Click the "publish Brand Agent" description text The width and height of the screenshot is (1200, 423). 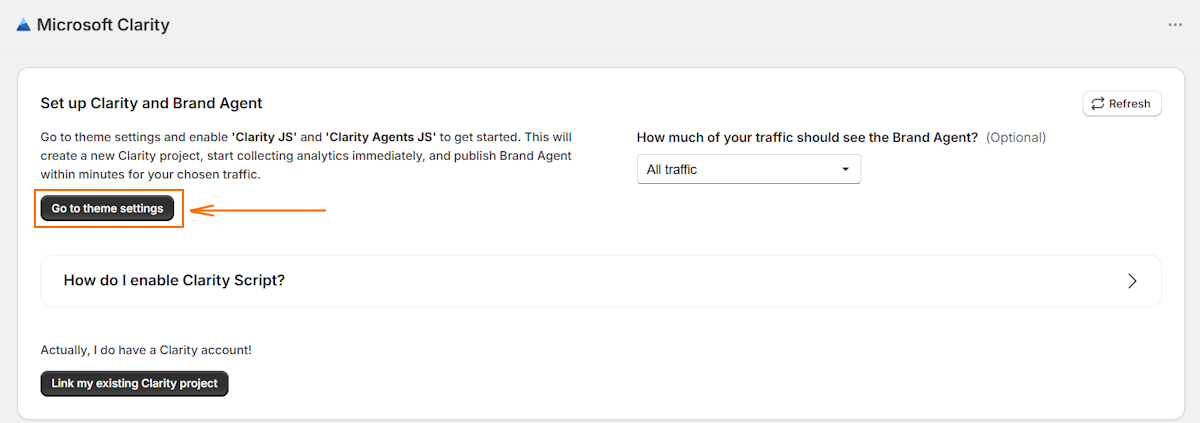click(509, 156)
